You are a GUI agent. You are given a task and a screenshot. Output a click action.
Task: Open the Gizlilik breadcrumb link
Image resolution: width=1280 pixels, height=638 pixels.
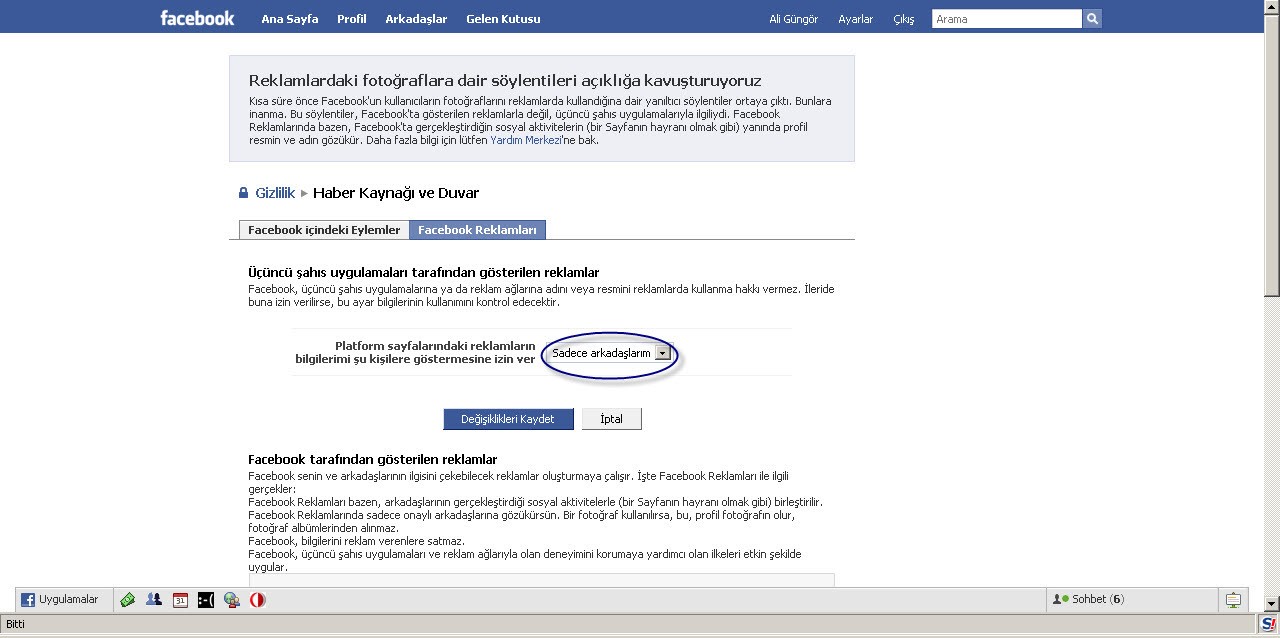275,193
